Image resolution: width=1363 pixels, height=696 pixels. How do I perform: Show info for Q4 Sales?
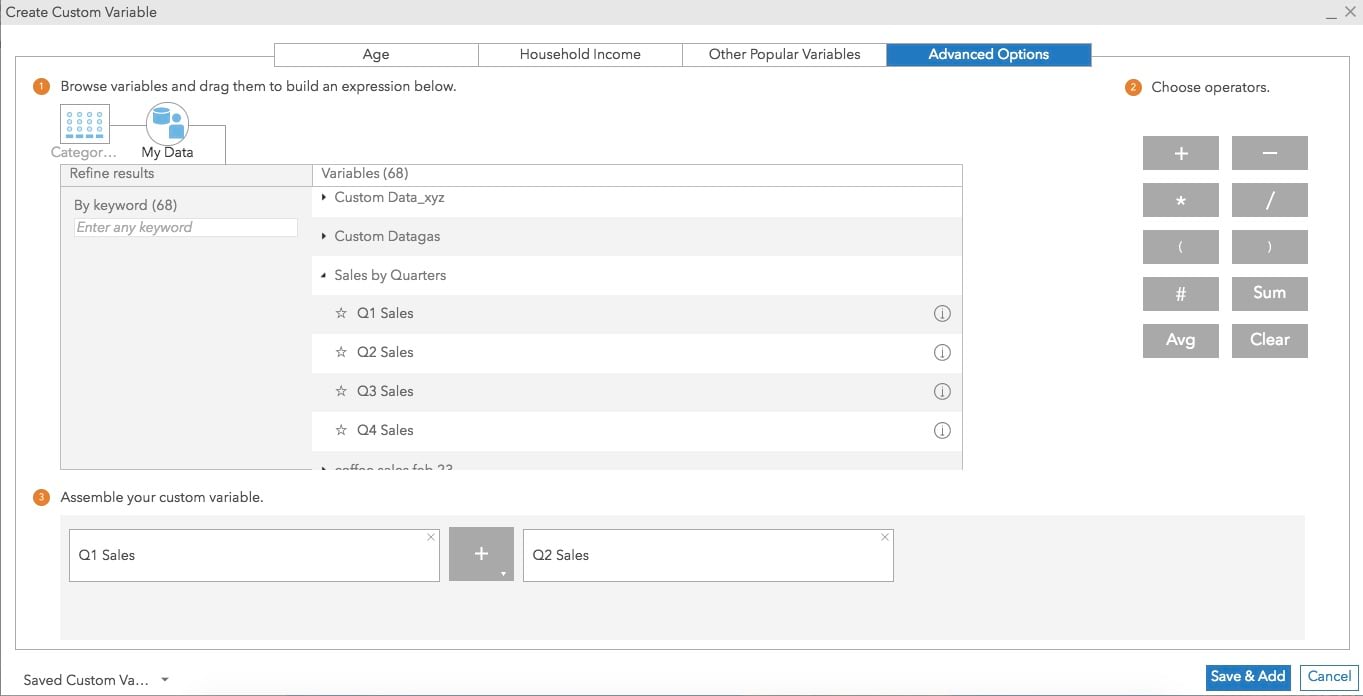click(941, 430)
